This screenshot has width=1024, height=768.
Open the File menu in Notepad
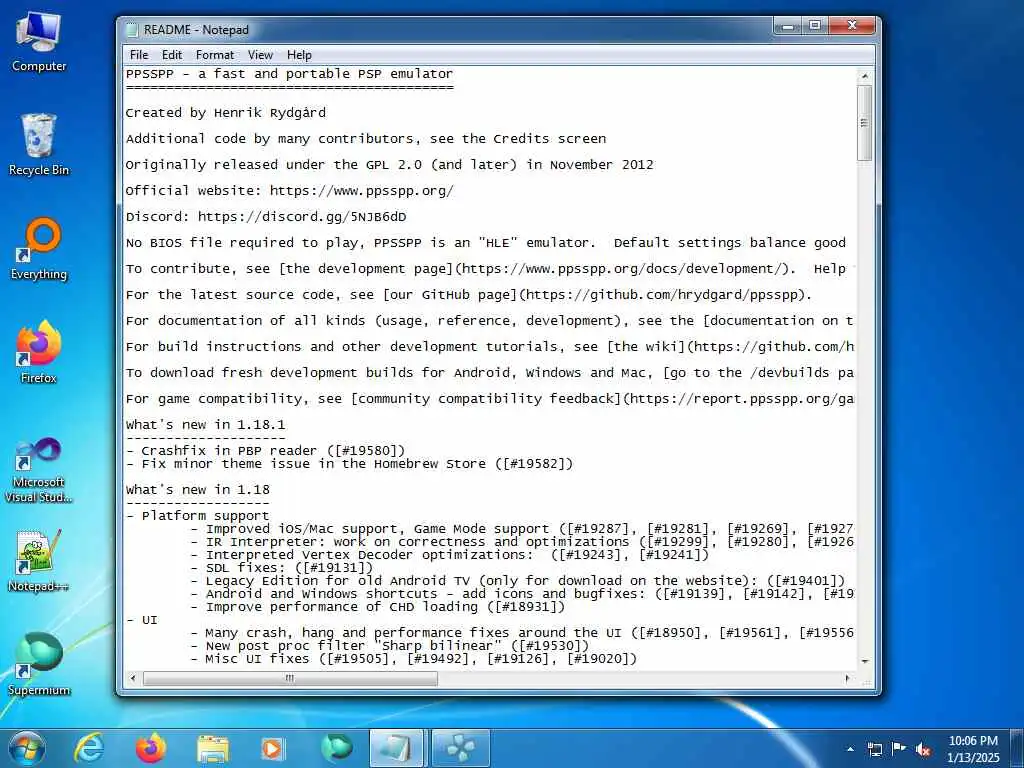pos(139,55)
